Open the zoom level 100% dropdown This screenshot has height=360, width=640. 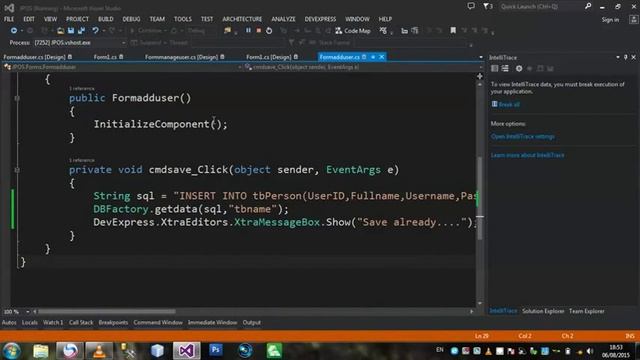(27, 311)
